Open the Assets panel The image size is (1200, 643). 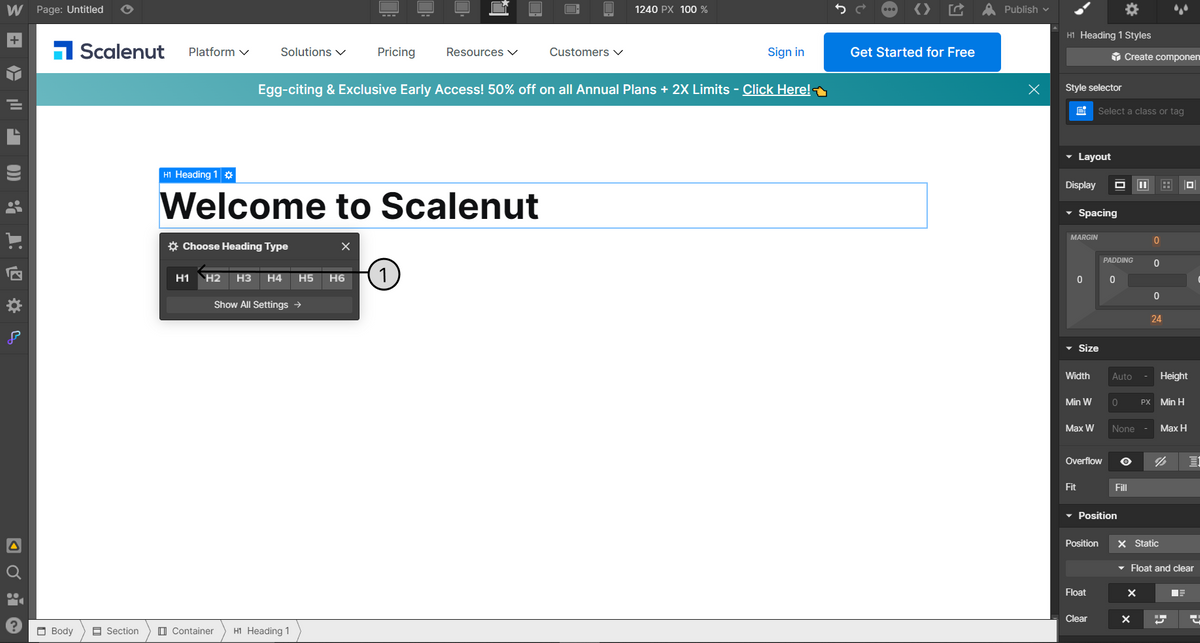pos(14,273)
